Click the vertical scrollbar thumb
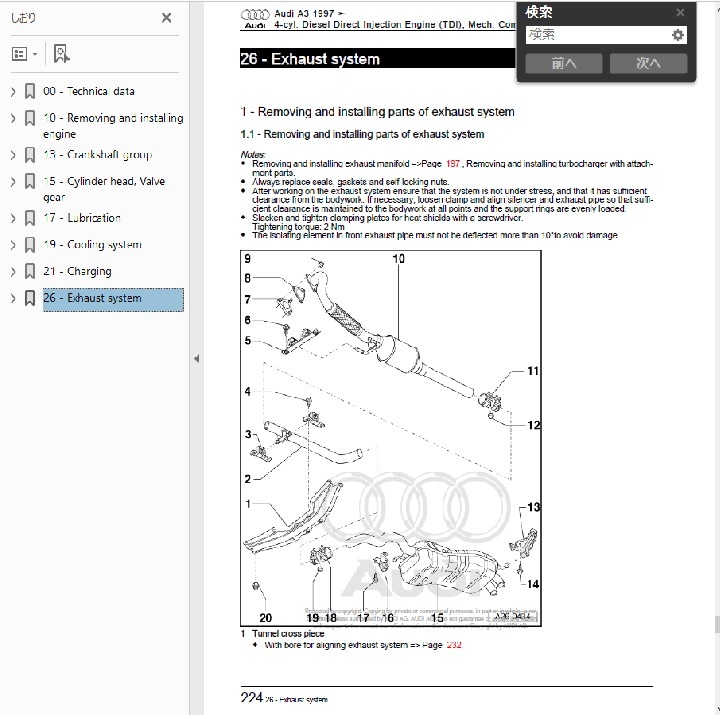The width and height of the screenshot is (720, 715). tap(717, 625)
